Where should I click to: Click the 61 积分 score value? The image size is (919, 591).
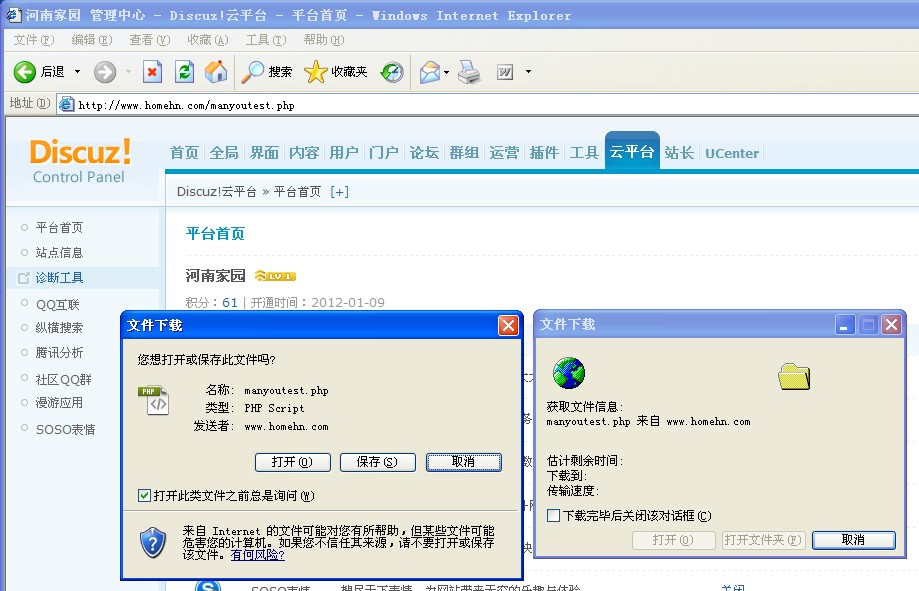(230, 303)
